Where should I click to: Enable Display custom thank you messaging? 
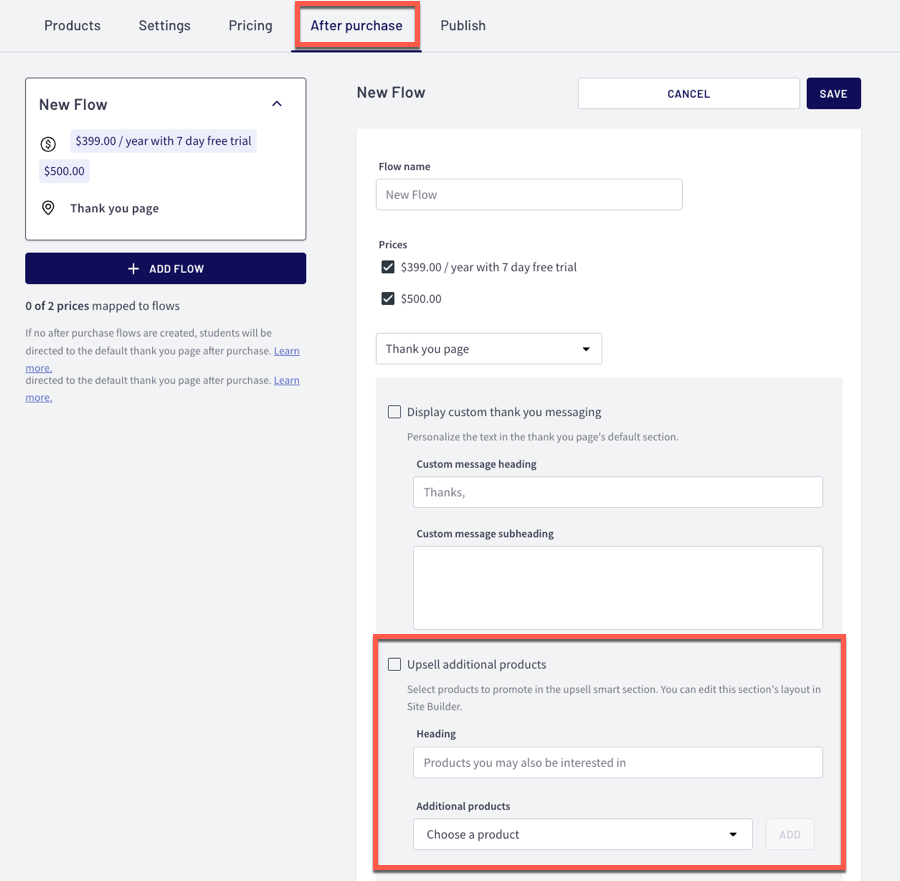(394, 412)
